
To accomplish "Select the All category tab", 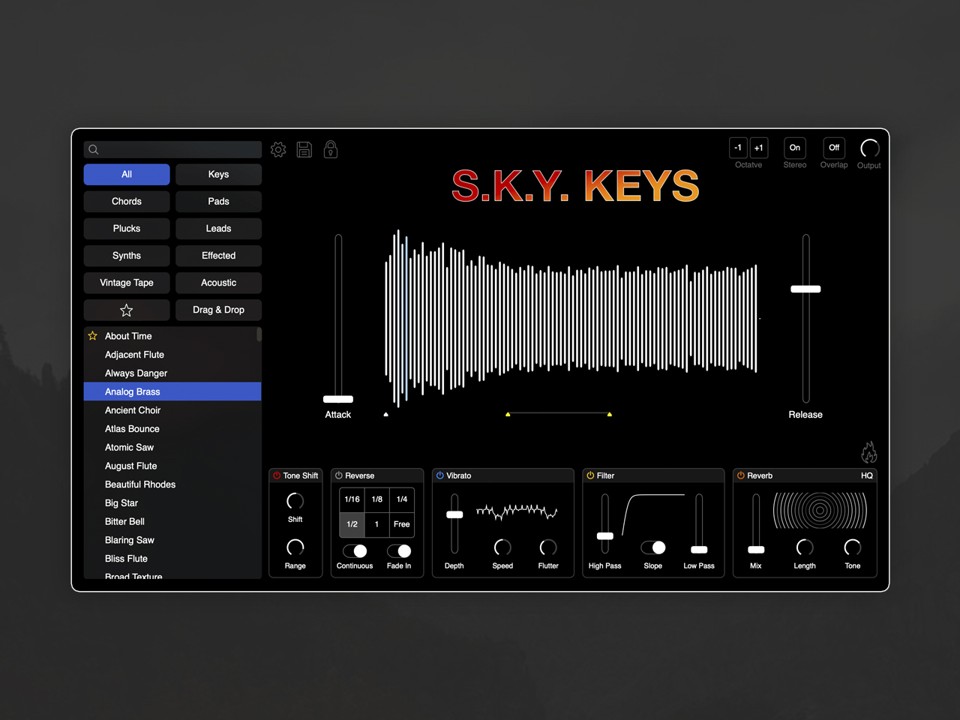I will click(127, 174).
